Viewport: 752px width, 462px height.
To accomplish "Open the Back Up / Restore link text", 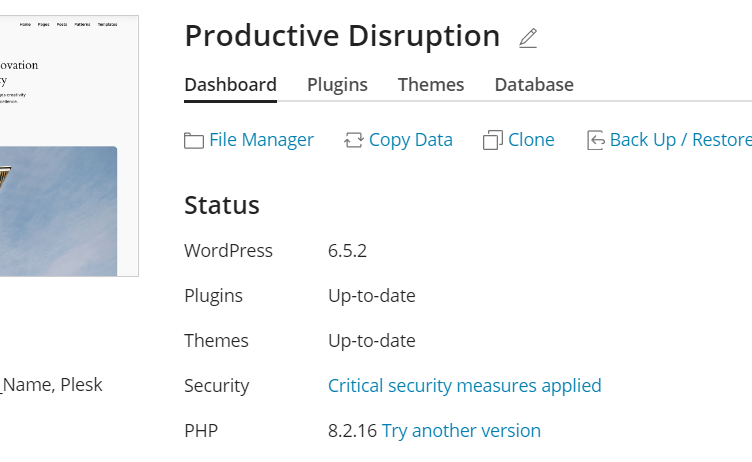I will pos(680,140).
